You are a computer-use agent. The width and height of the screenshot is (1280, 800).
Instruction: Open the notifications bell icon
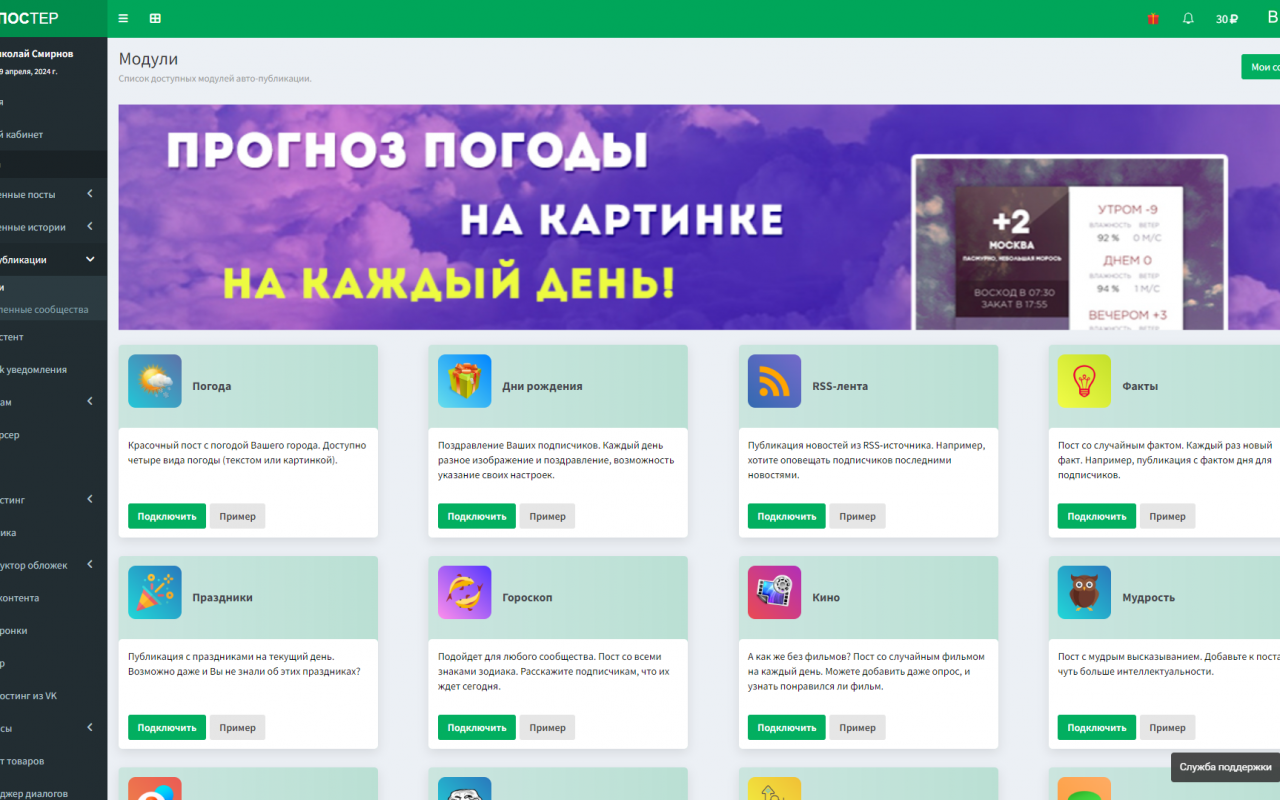(x=1188, y=18)
